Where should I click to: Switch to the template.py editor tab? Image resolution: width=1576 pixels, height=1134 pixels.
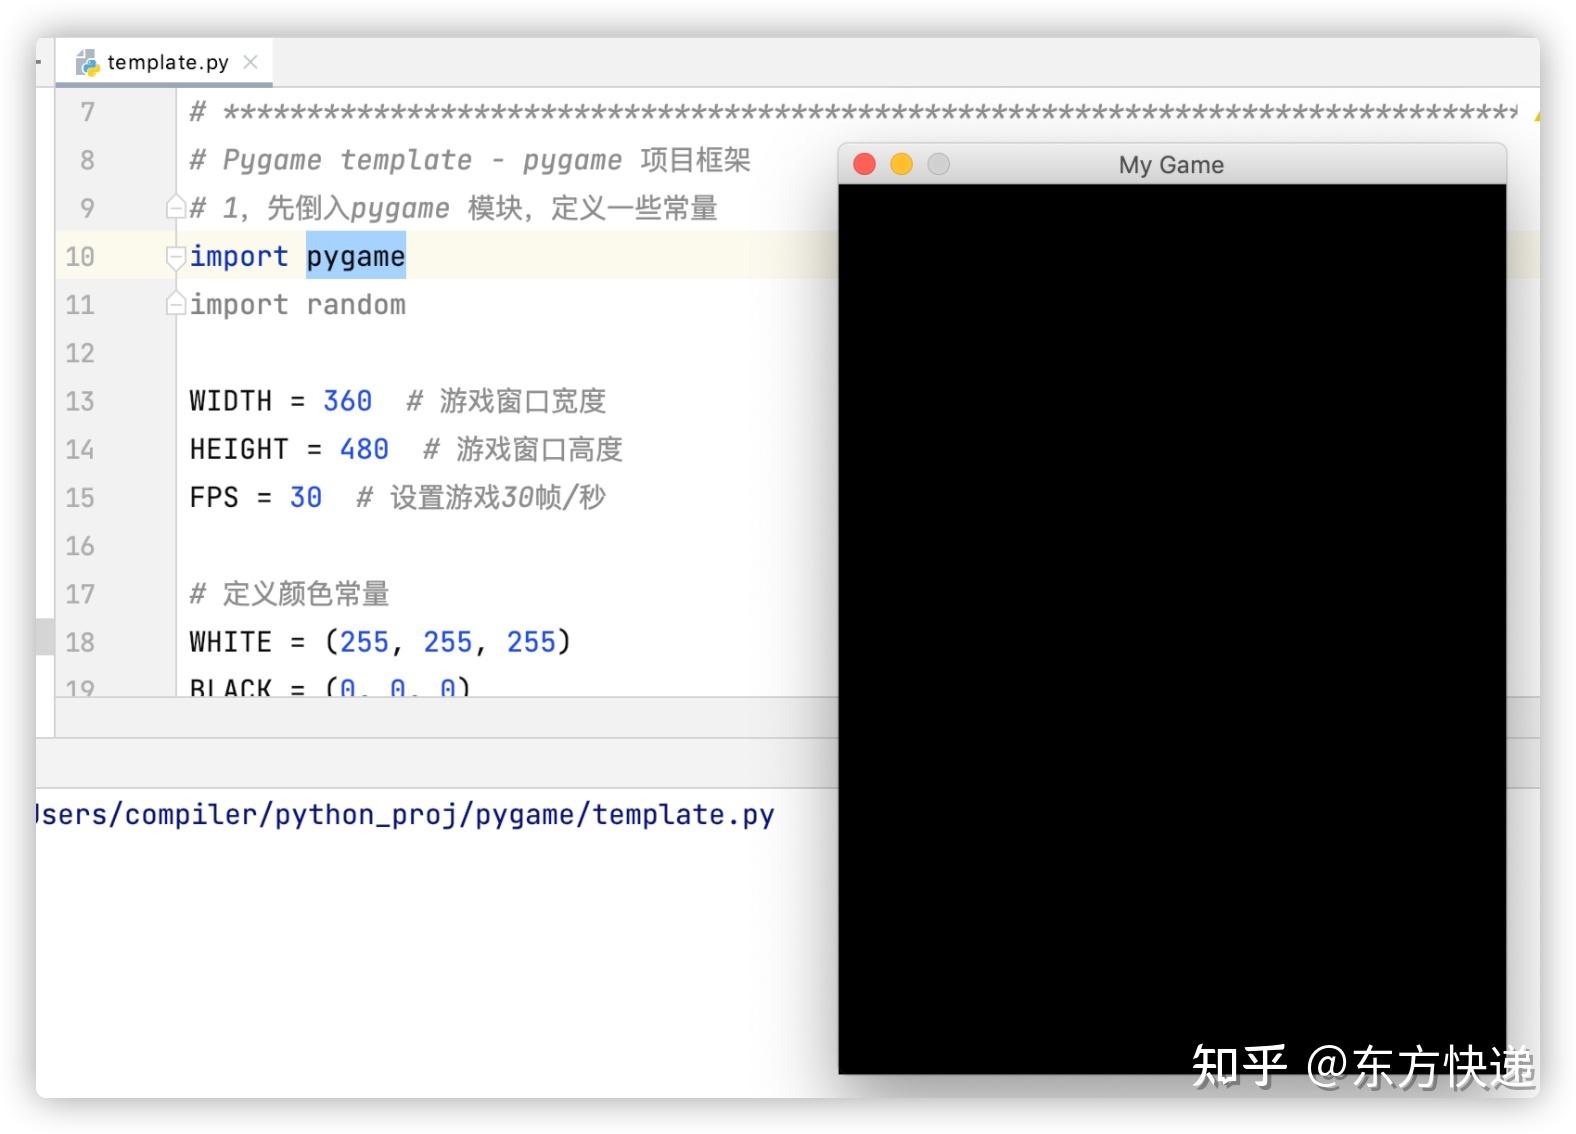(x=164, y=62)
